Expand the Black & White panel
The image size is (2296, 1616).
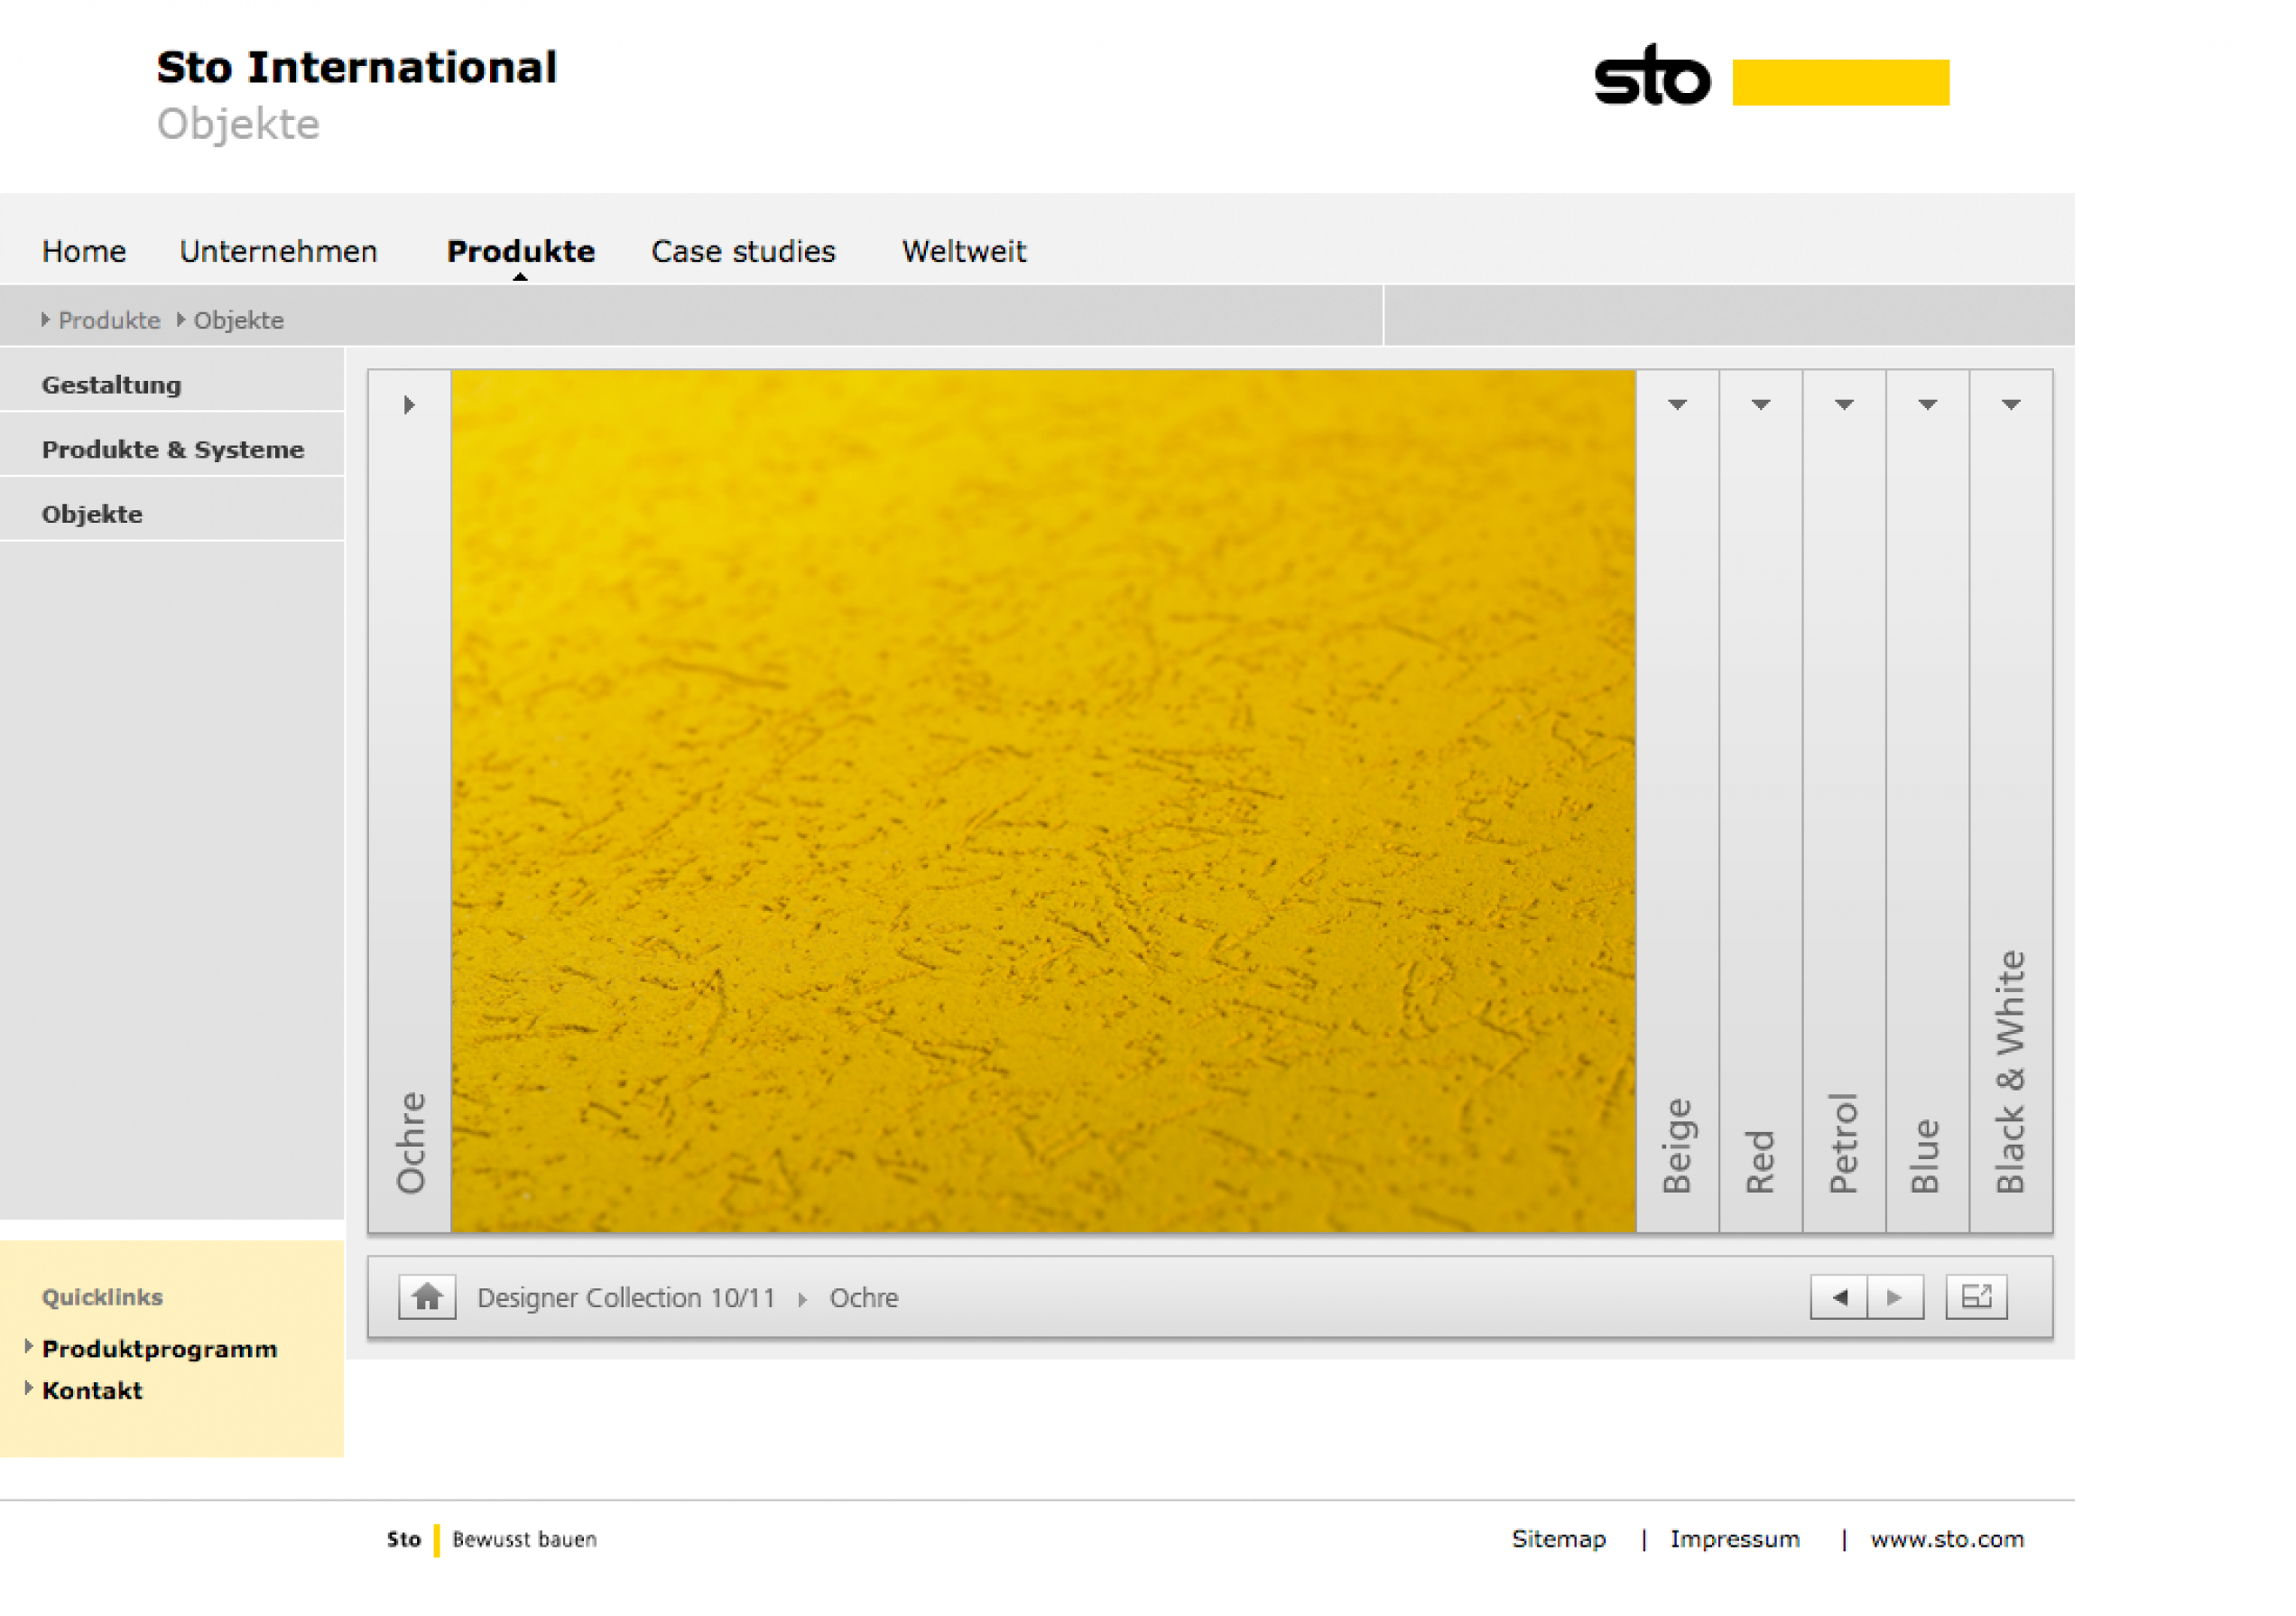2010,405
